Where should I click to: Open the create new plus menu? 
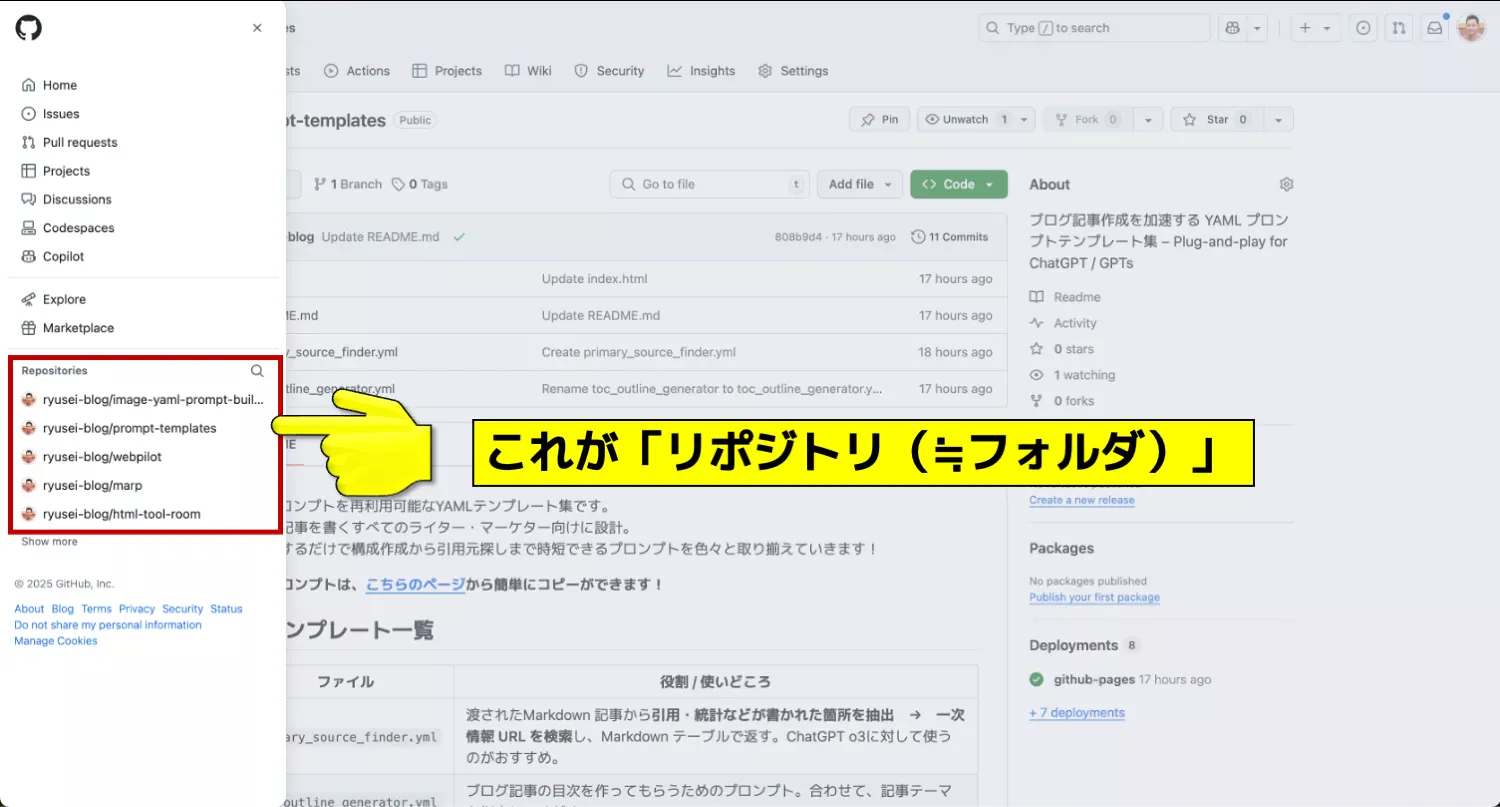1314,28
